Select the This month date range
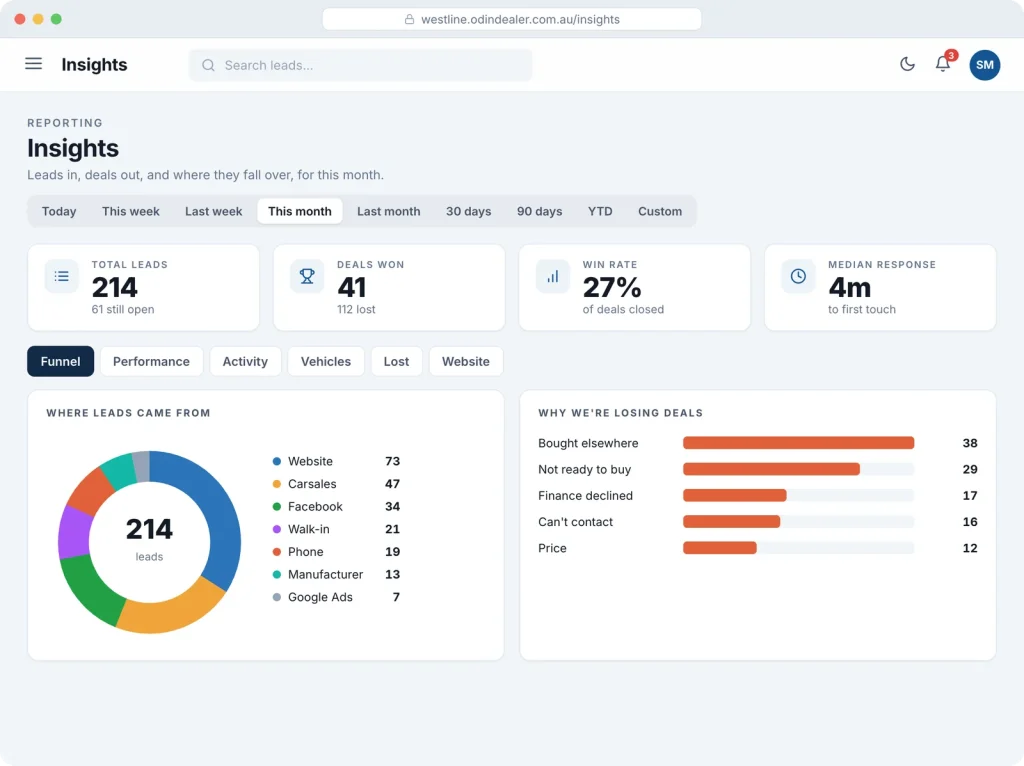The width and height of the screenshot is (1024, 766). (300, 212)
